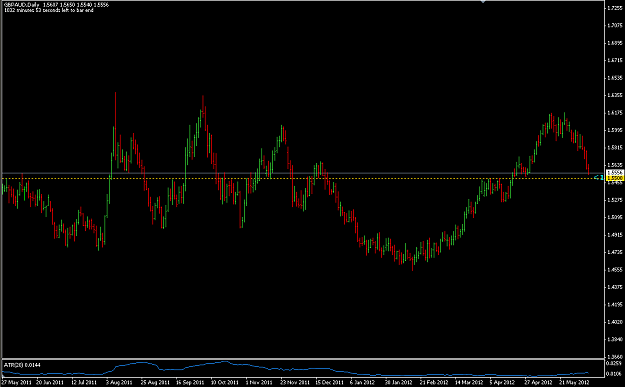Click the 12 Jul 2011 date label

(x=84, y=382)
